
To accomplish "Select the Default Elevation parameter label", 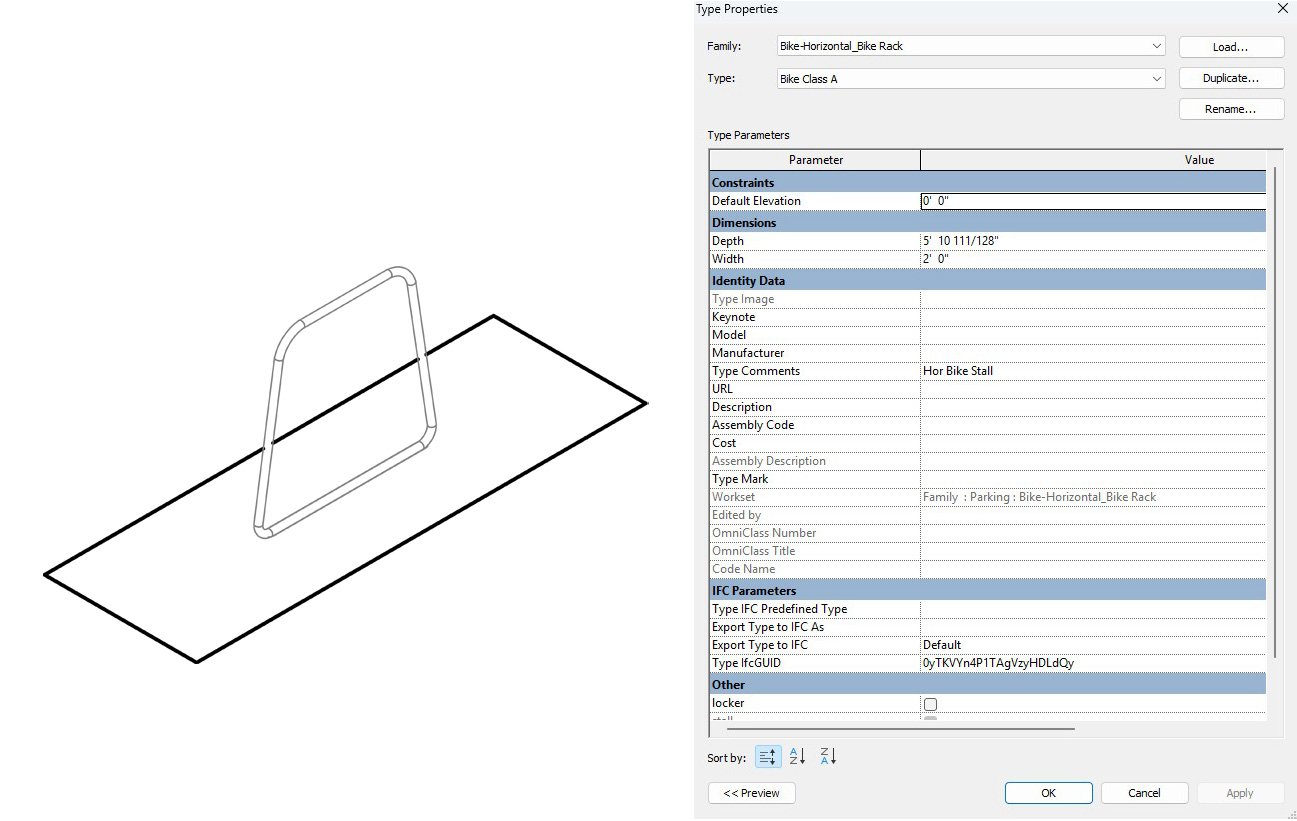I will (756, 201).
